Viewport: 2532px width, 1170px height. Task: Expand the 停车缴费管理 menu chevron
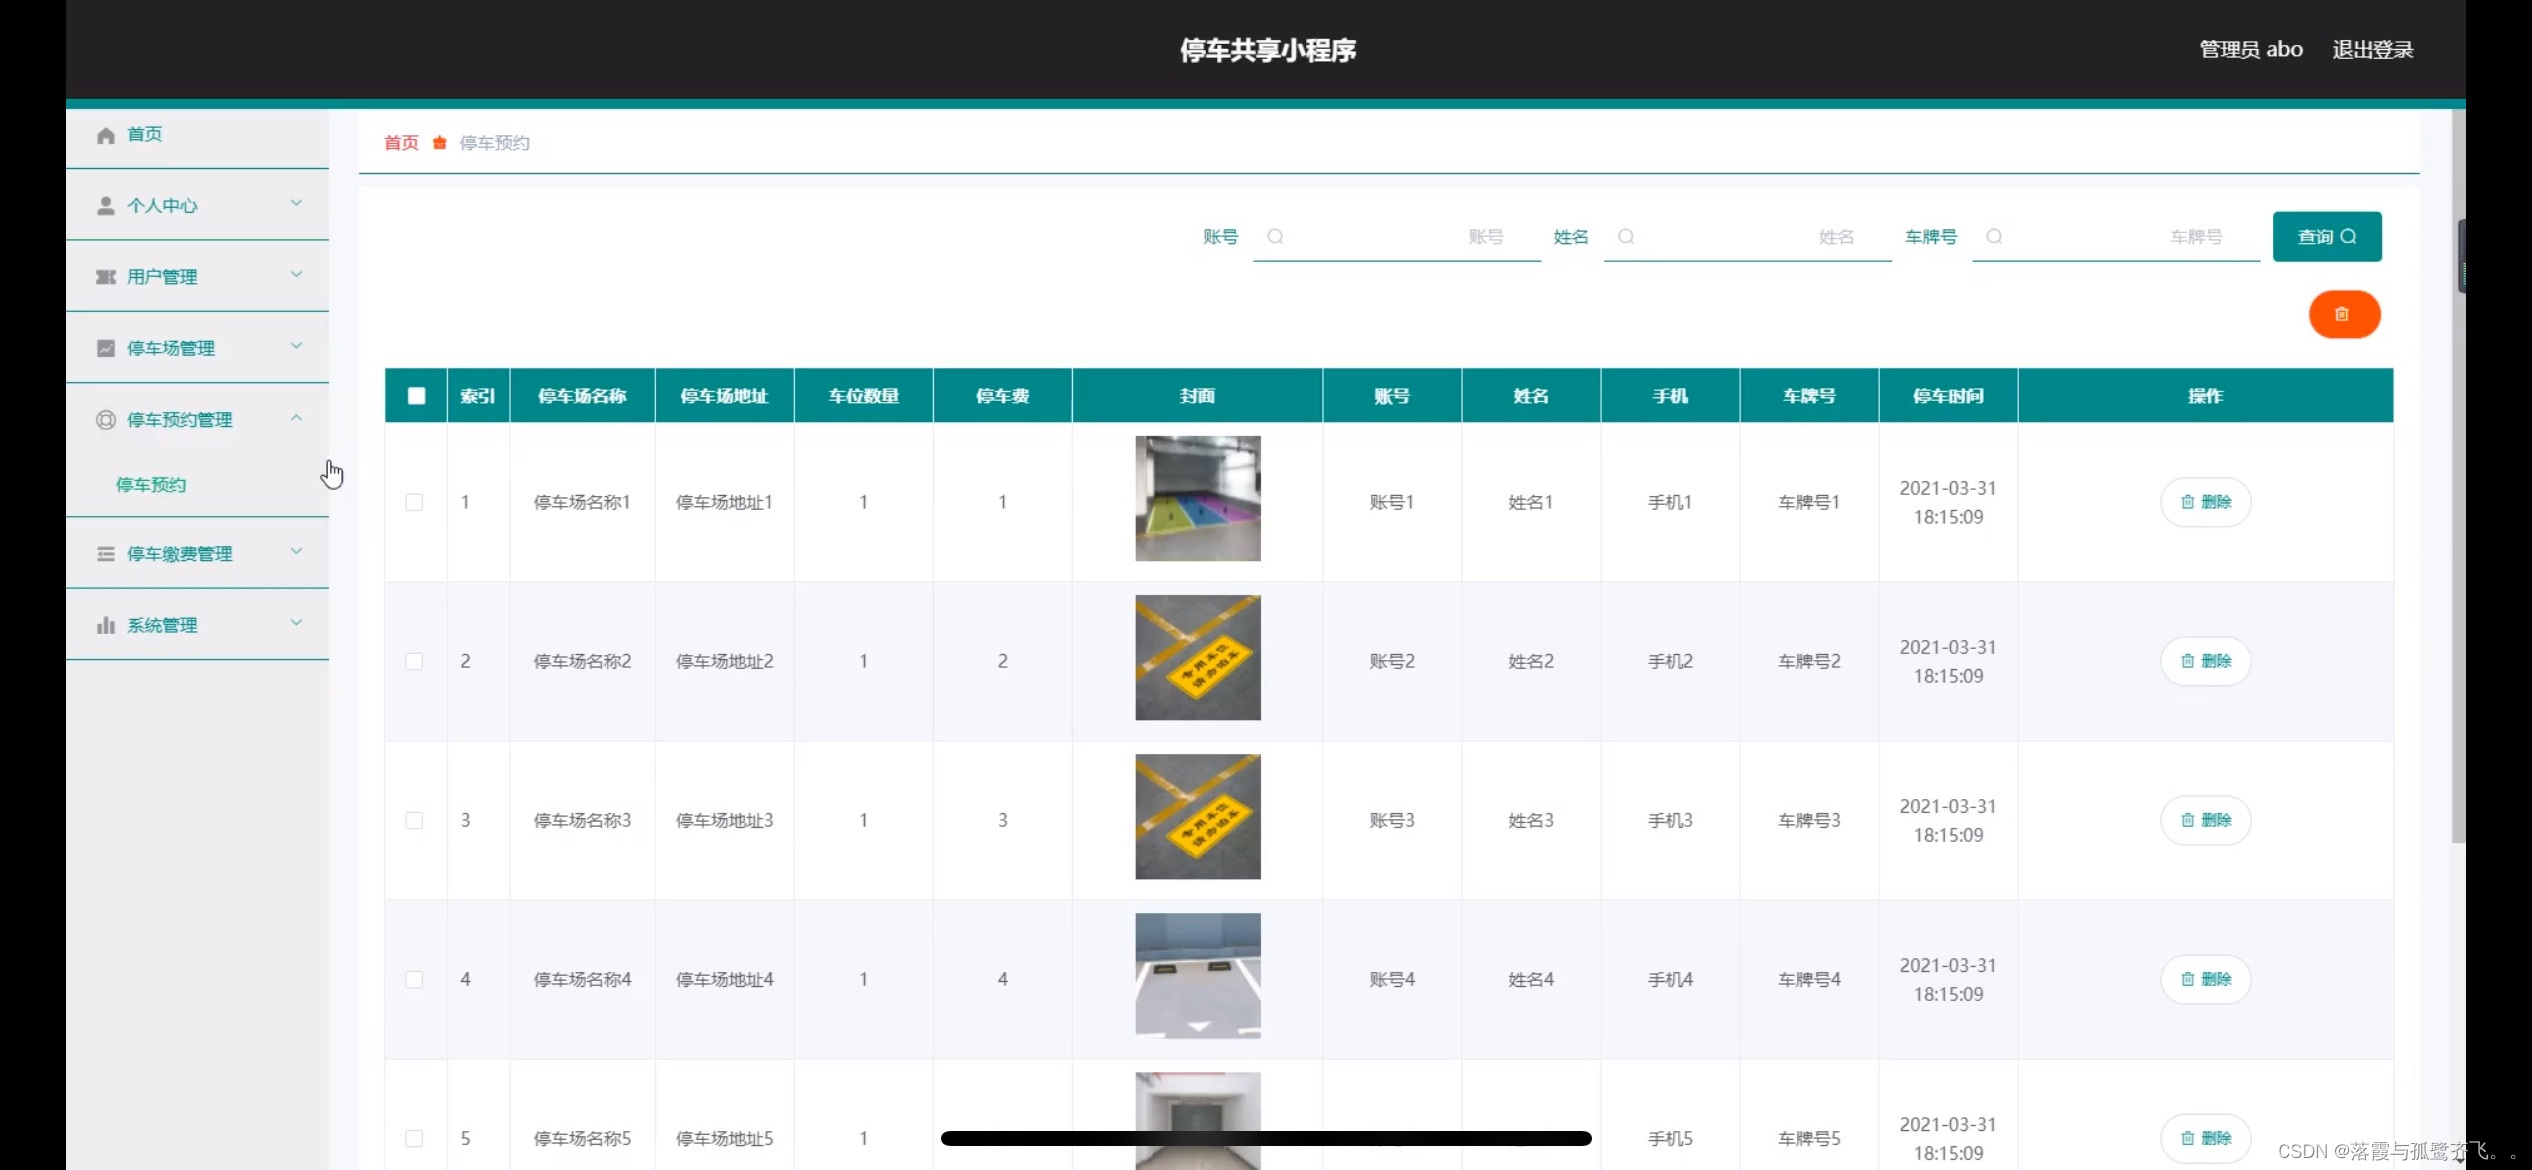coord(296,551)
